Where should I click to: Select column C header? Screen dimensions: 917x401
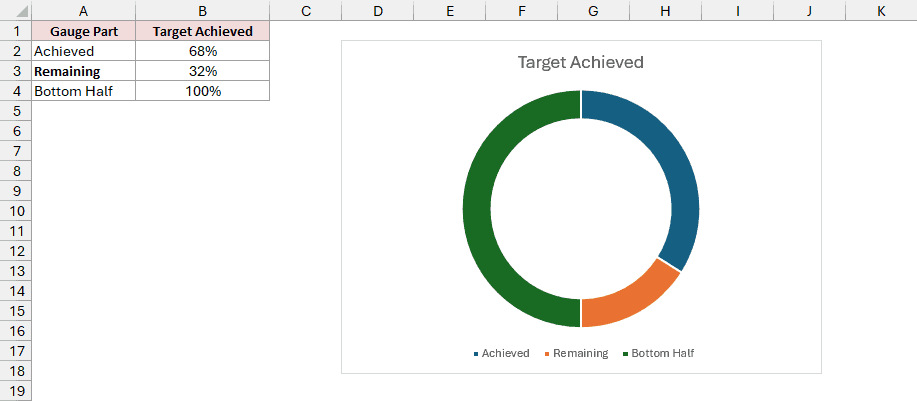pyautogui.click(x=306, y=11)
